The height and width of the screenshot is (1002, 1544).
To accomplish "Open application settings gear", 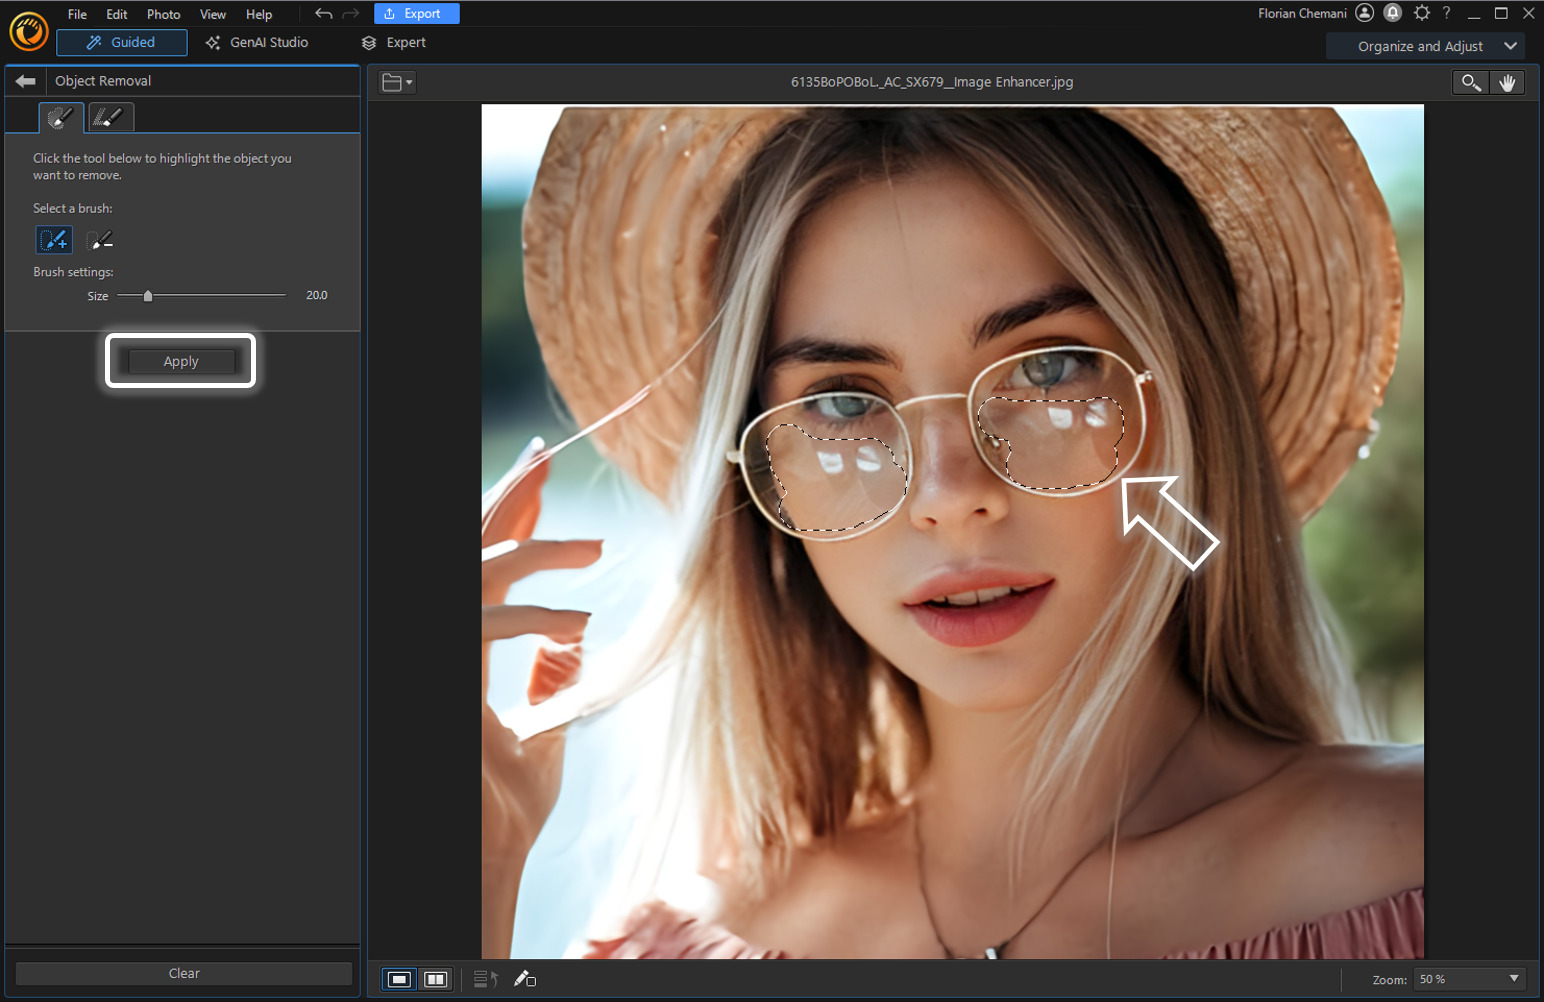I will [1421, 13].
